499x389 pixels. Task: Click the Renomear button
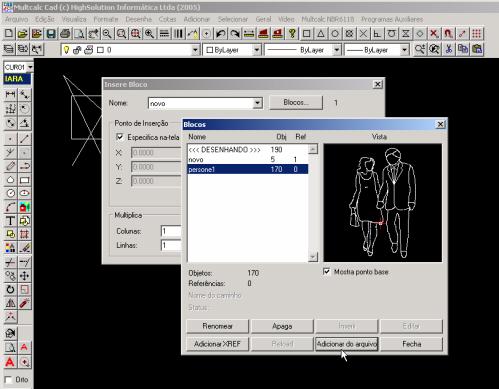click(x=217, y=326)
